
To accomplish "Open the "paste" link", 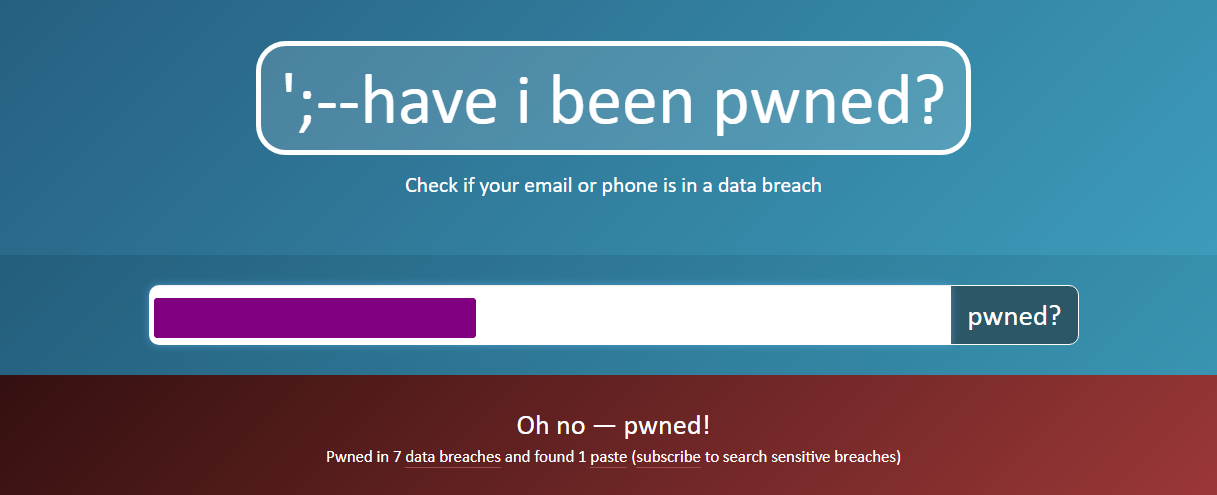I will [x=608, y=458].
